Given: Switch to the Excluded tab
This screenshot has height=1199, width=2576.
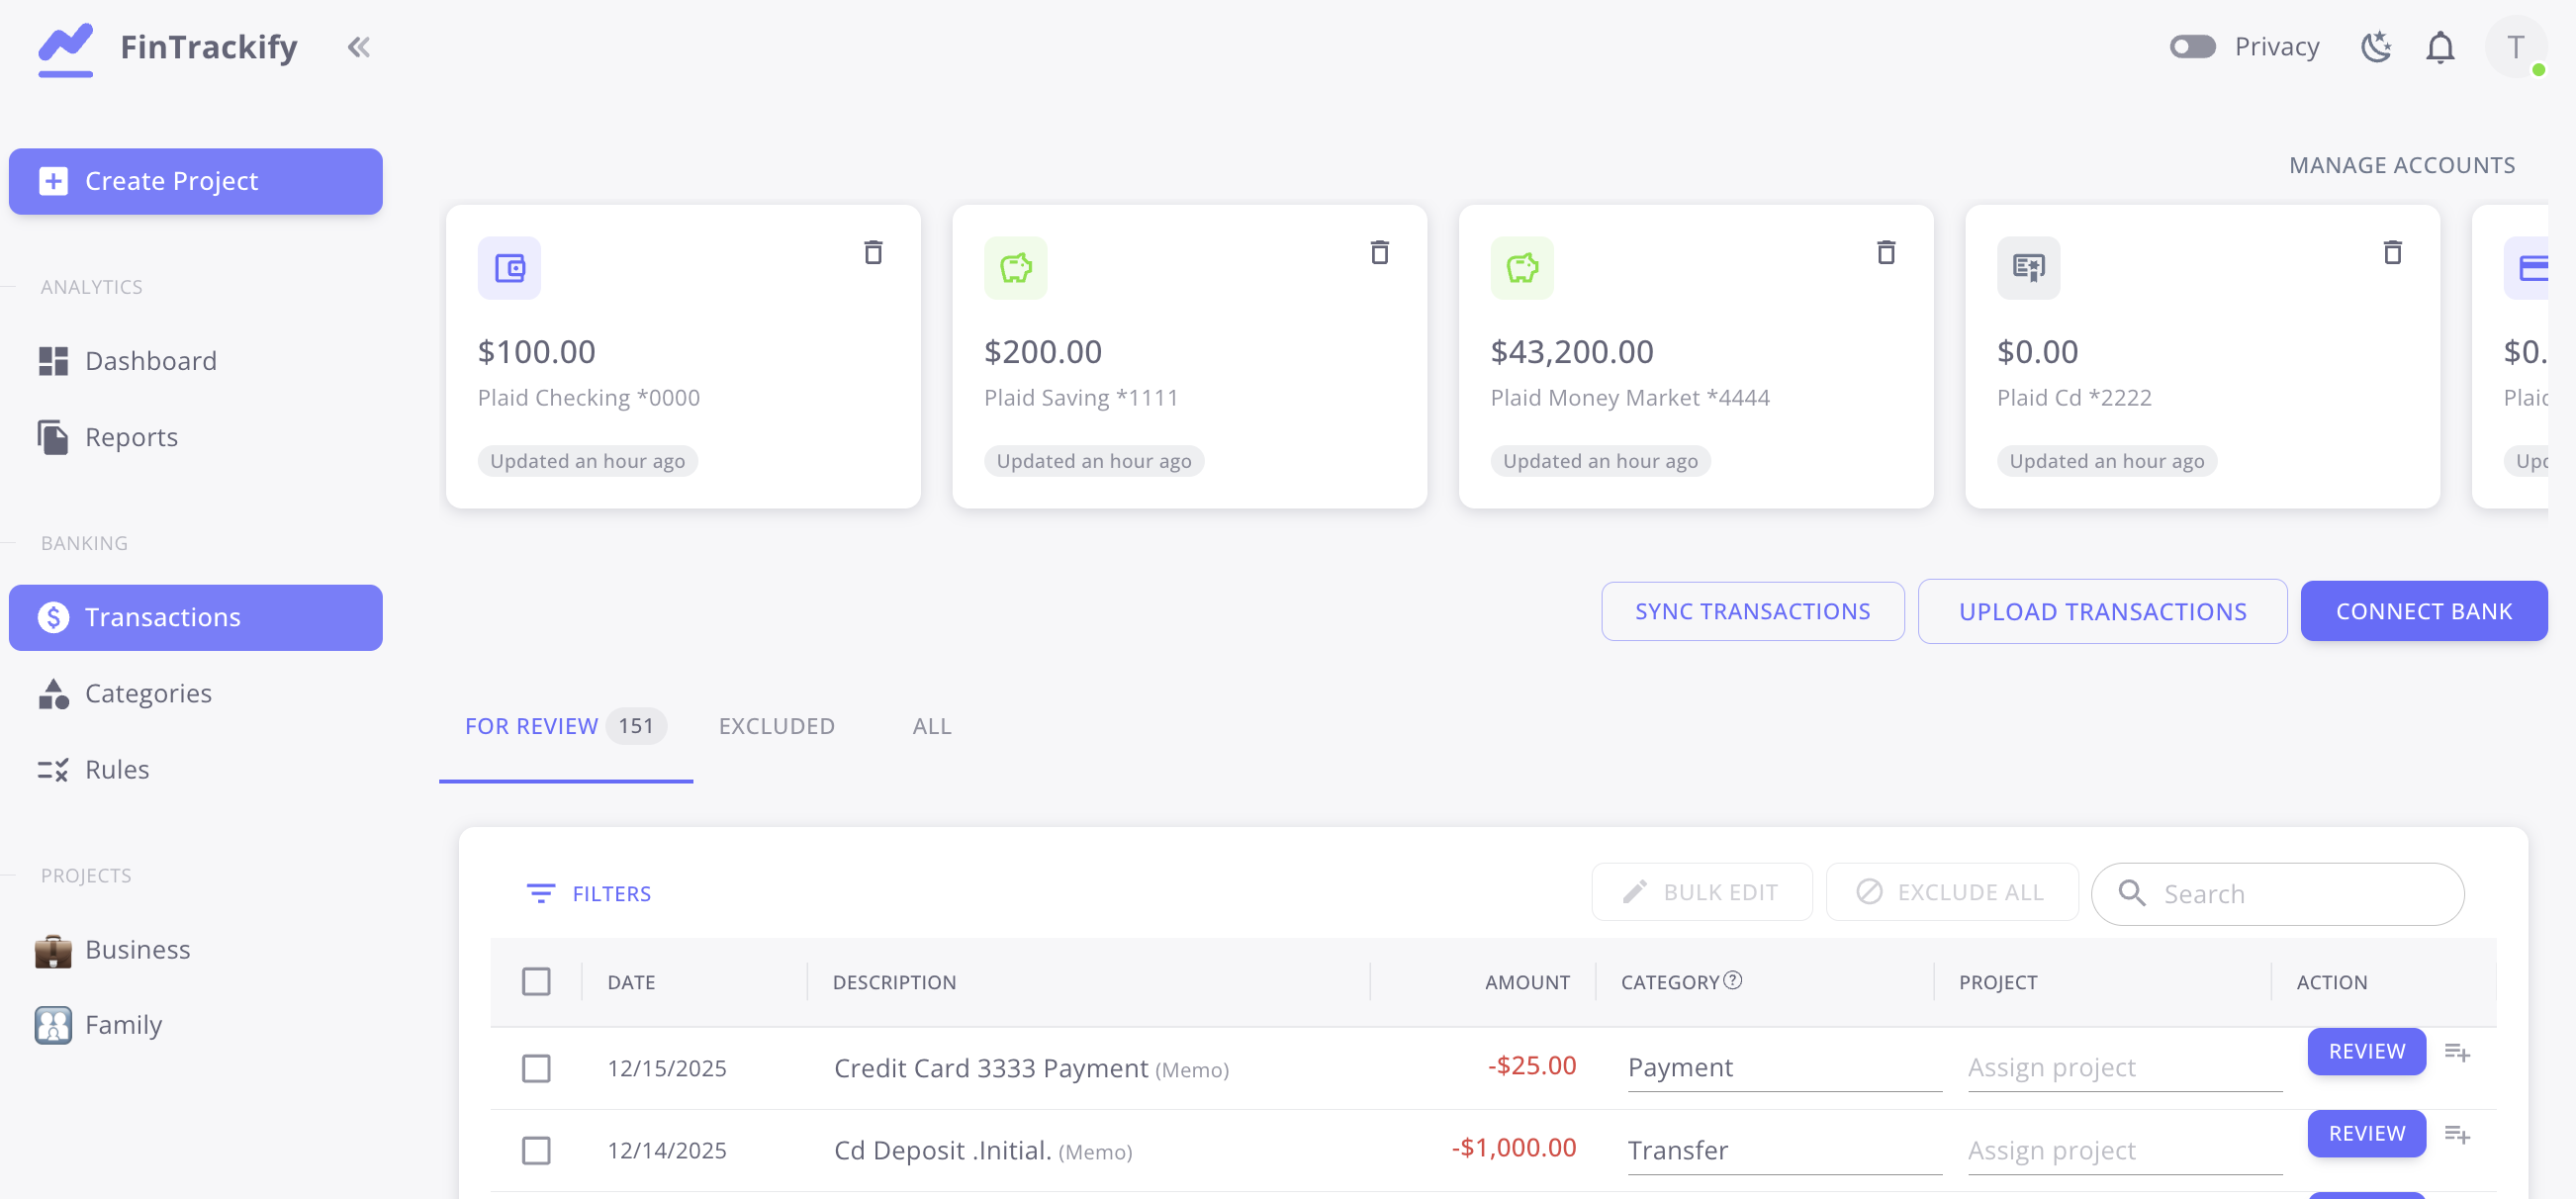Looking at the screenshot, I should click(x=776, y=726).
